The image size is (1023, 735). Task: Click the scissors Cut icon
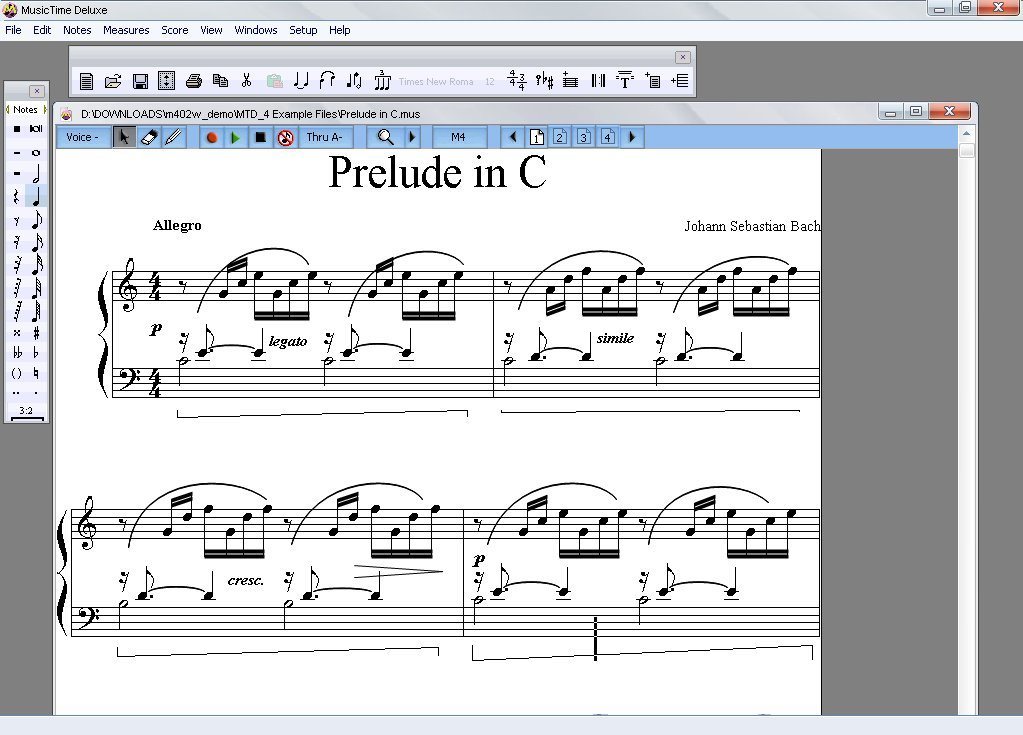[x=247, y=81]
